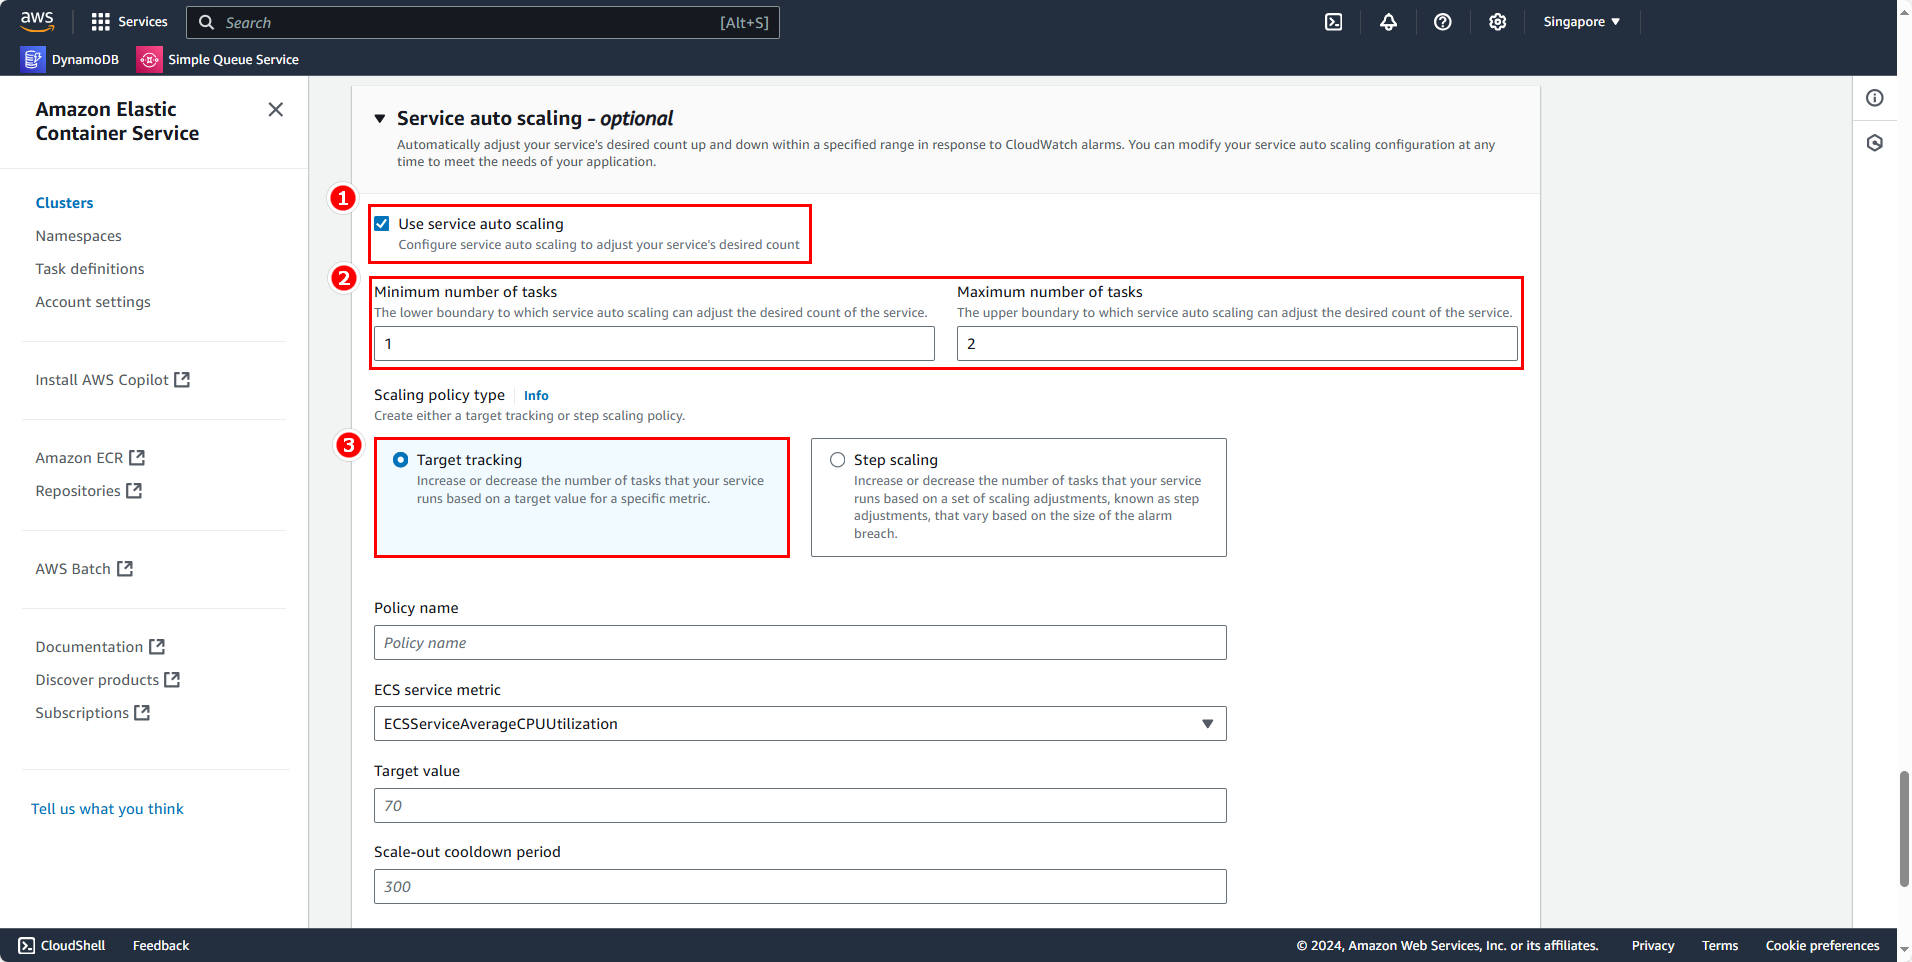Click the external link icon beside Discover products
Screen dimensions: 1912x962
pyautogui.click(x=172, y=680)
